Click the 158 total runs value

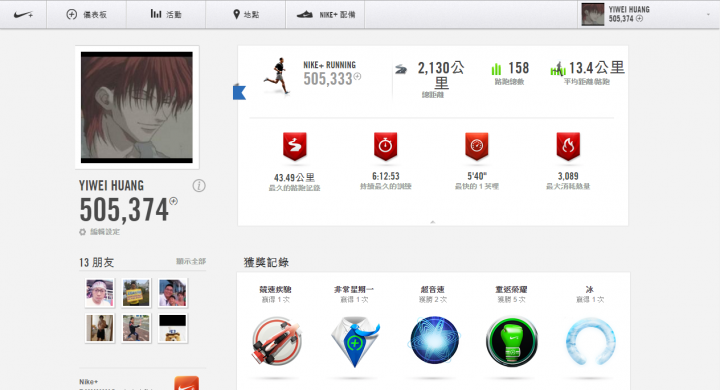coord(519,68)
